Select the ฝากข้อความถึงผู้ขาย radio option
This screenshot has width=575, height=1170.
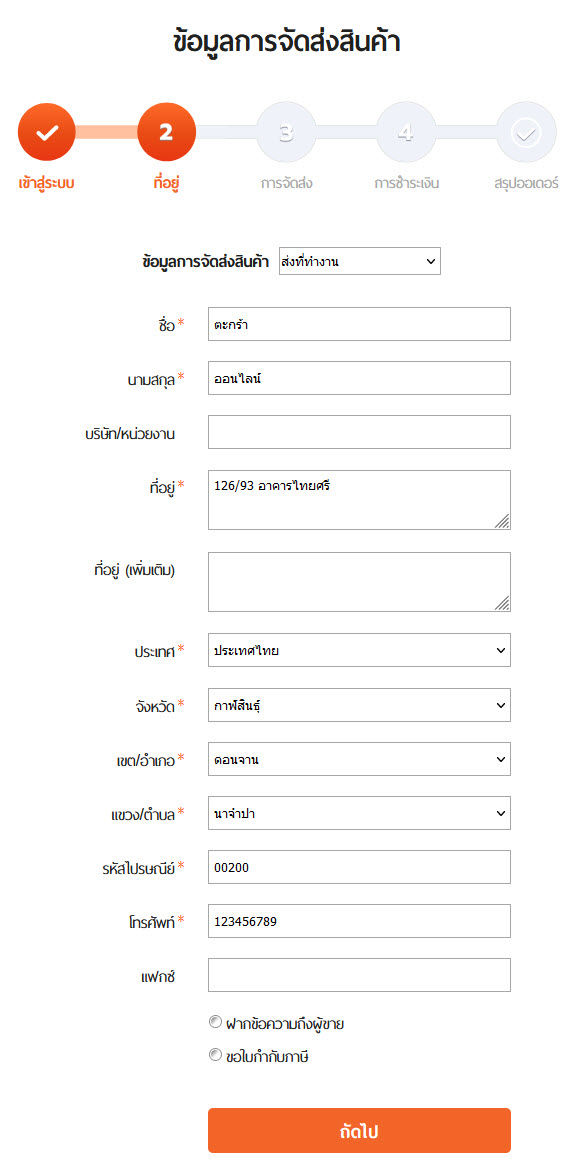[x=216, y=1022]
